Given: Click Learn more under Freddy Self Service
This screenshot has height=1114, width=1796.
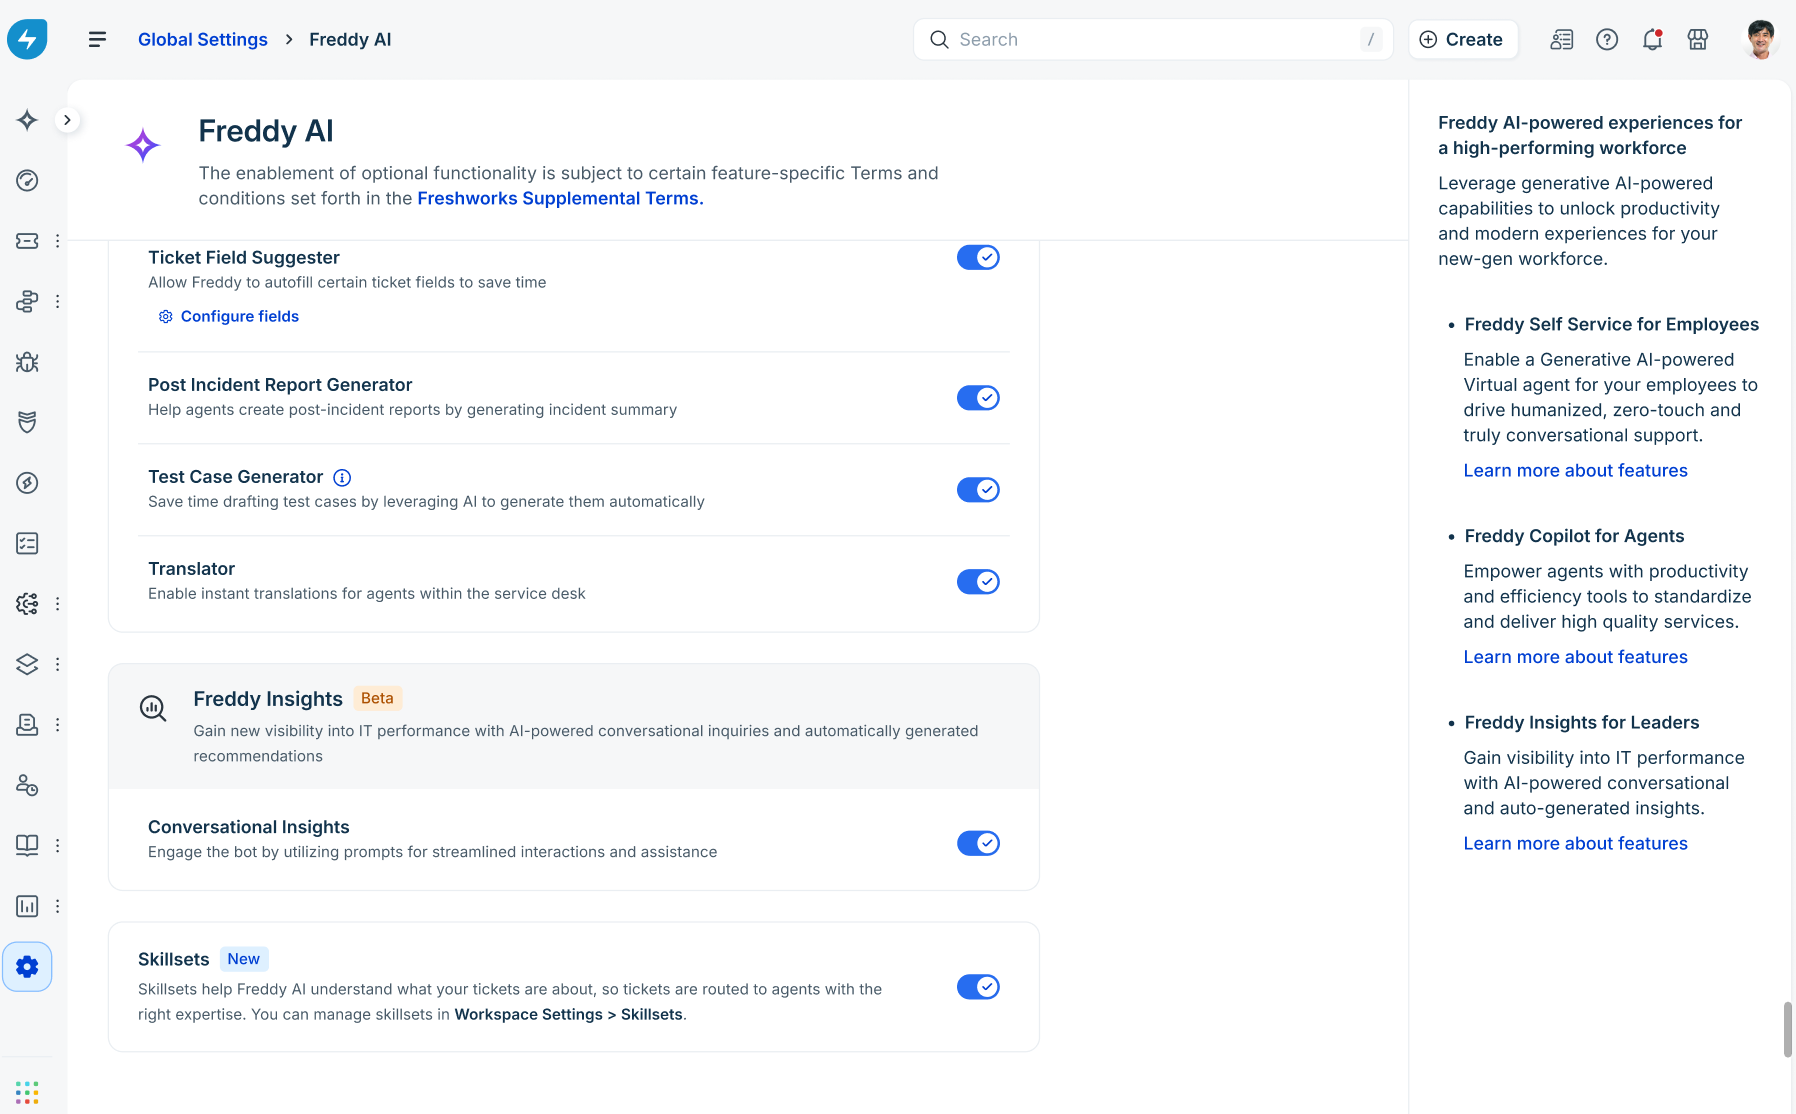Looking at the screenshot, I should tap(1575, 471).
